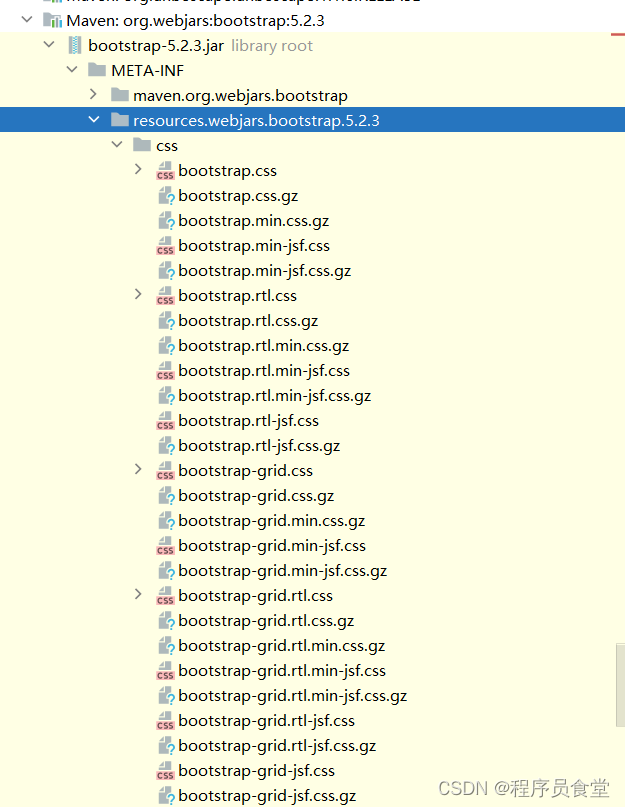625x807 pixels.
Task: Select file bootstrap-grid.rtl.min-jsf.css.gz
Action: (293, 696)
